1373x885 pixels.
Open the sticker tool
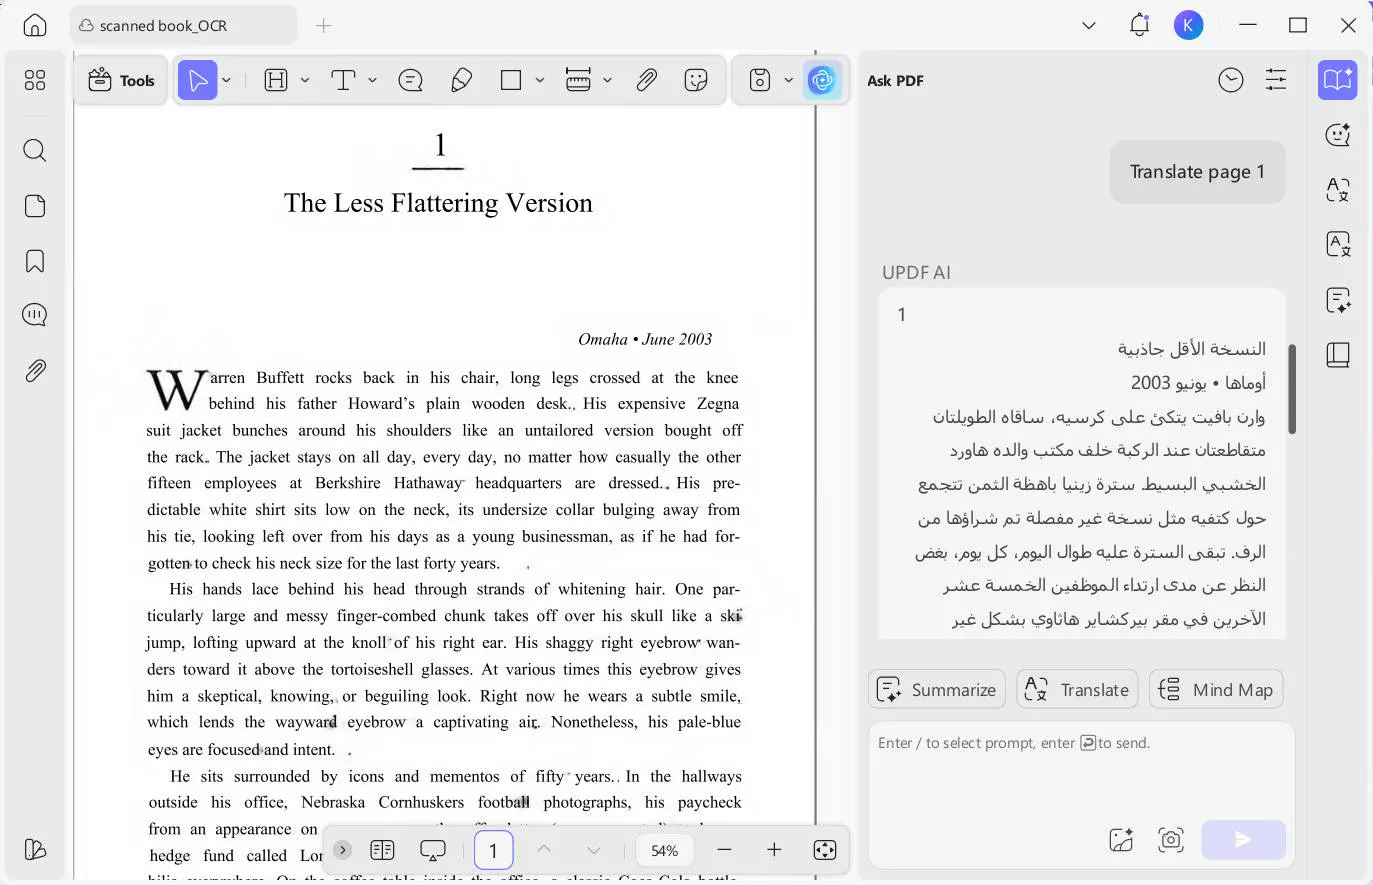click(696, 80)
